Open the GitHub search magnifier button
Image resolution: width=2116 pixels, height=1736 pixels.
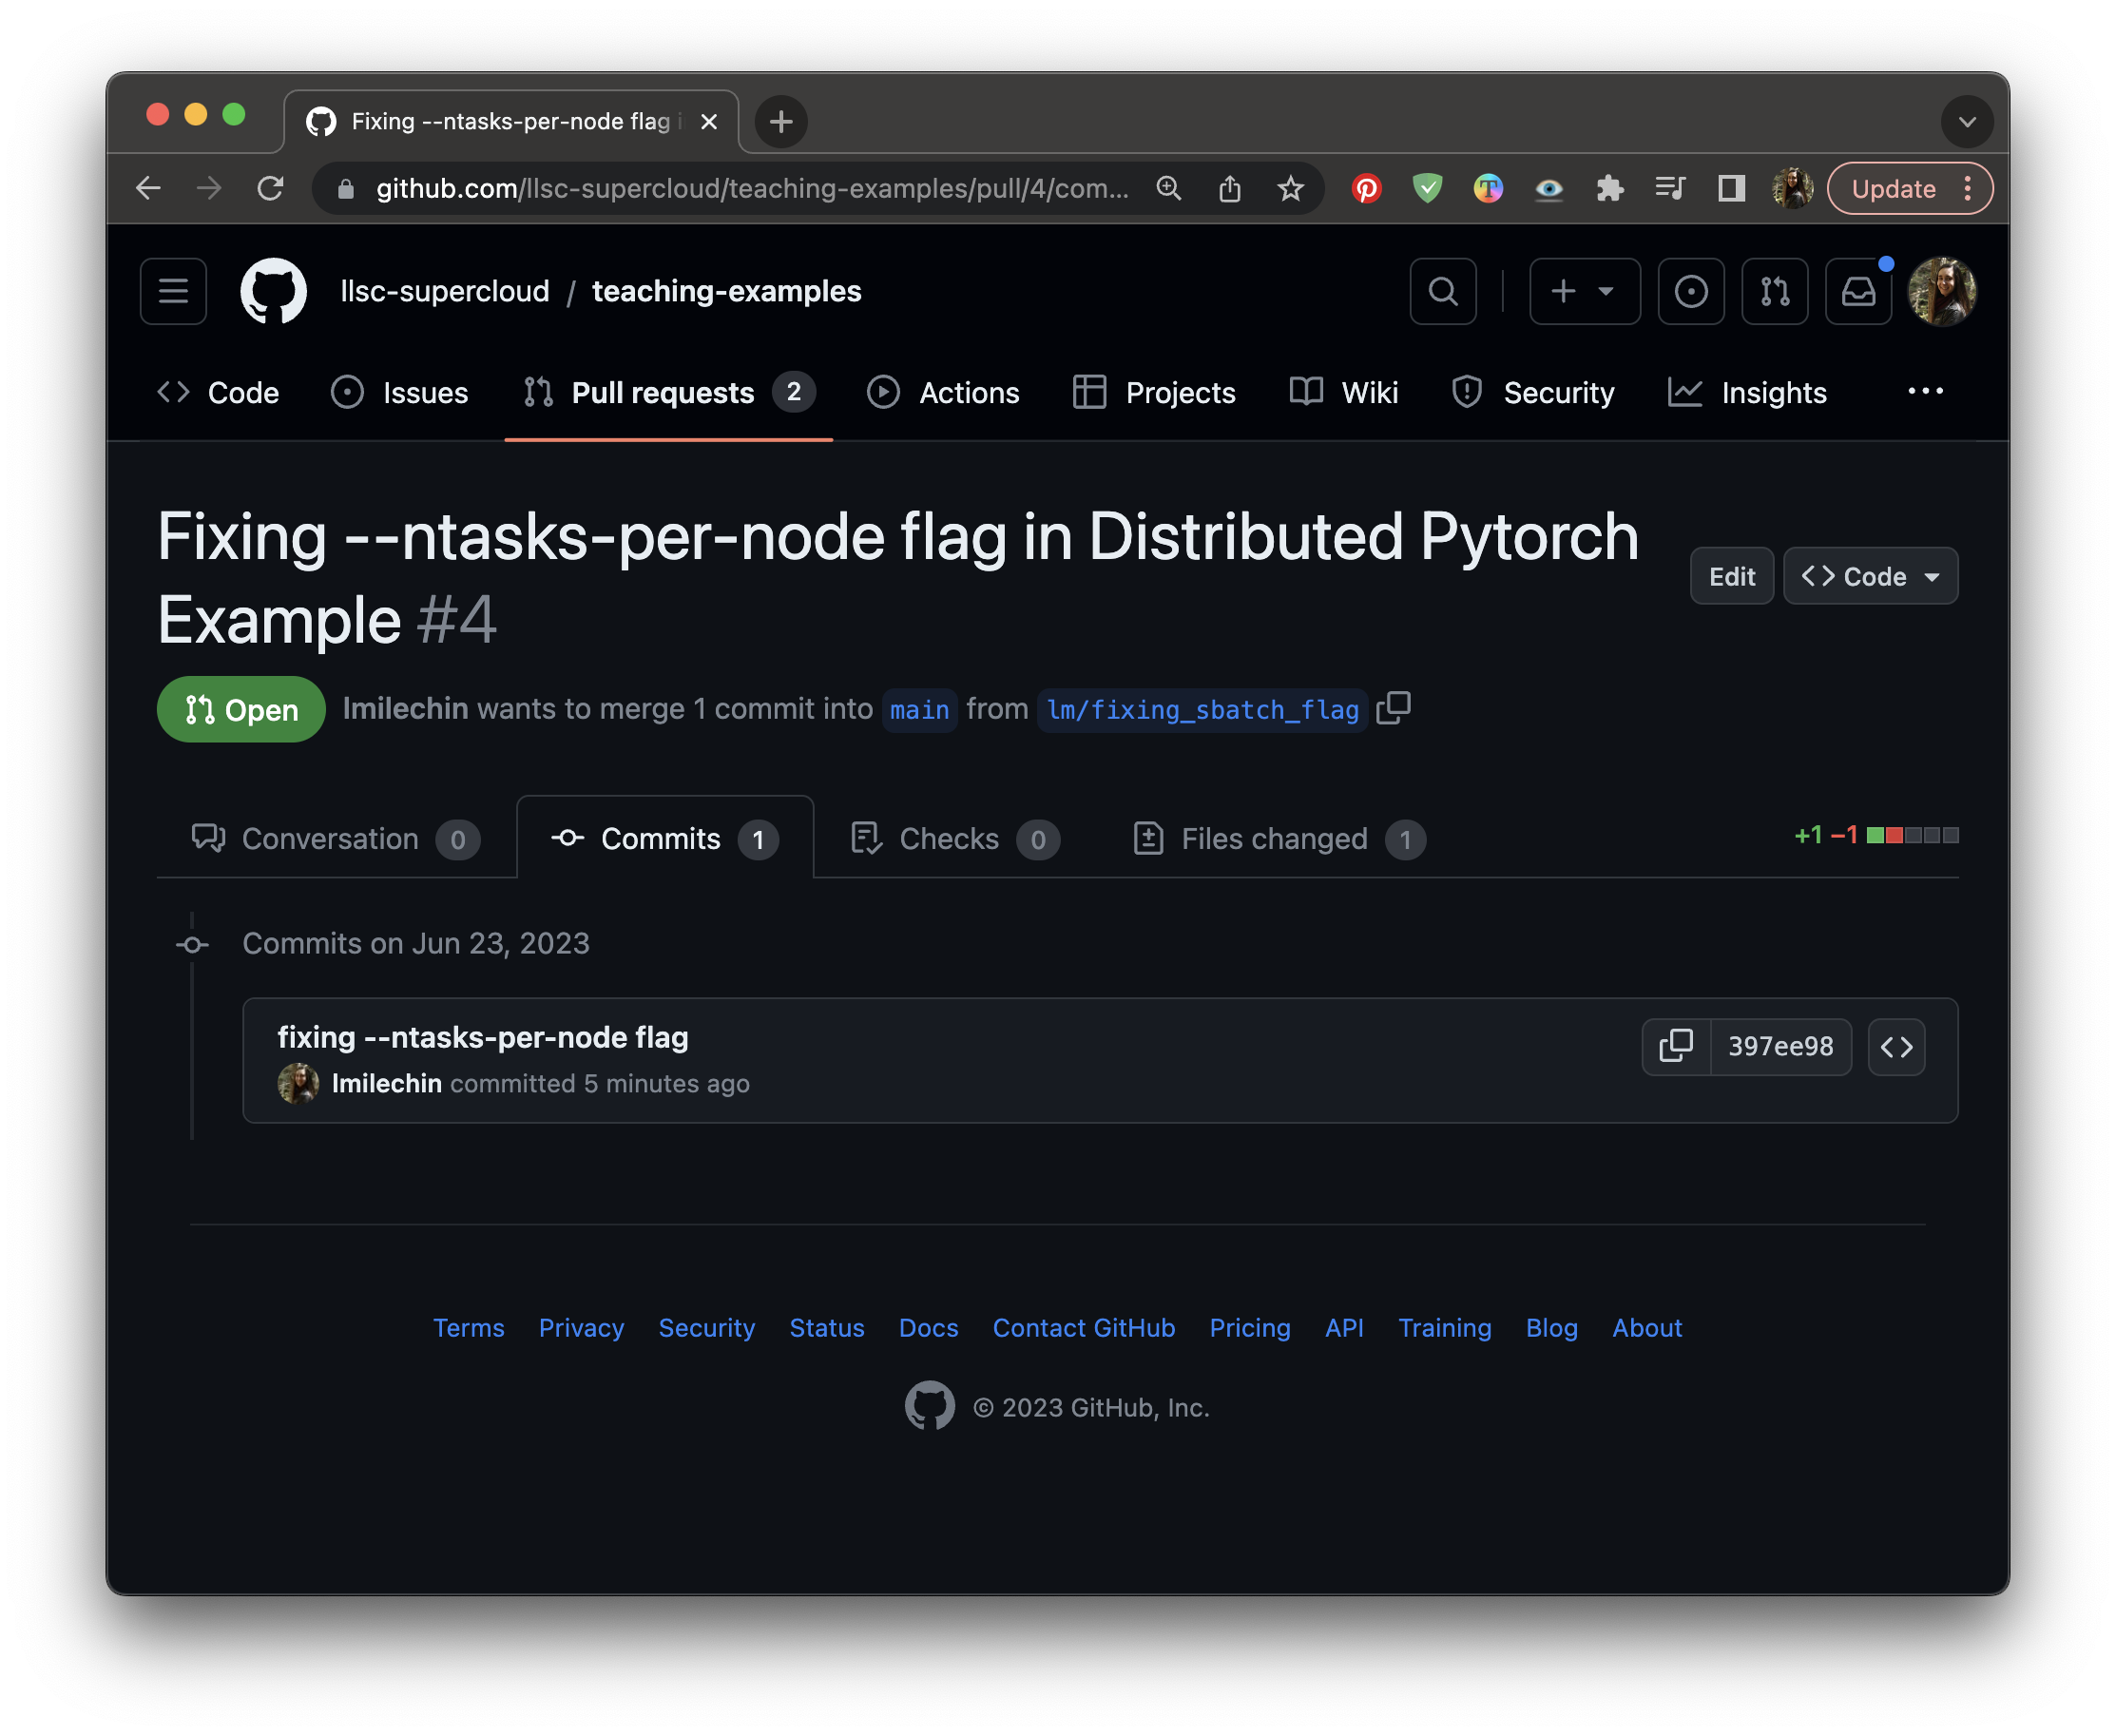pyautogui.click(x=1442, y=291)
